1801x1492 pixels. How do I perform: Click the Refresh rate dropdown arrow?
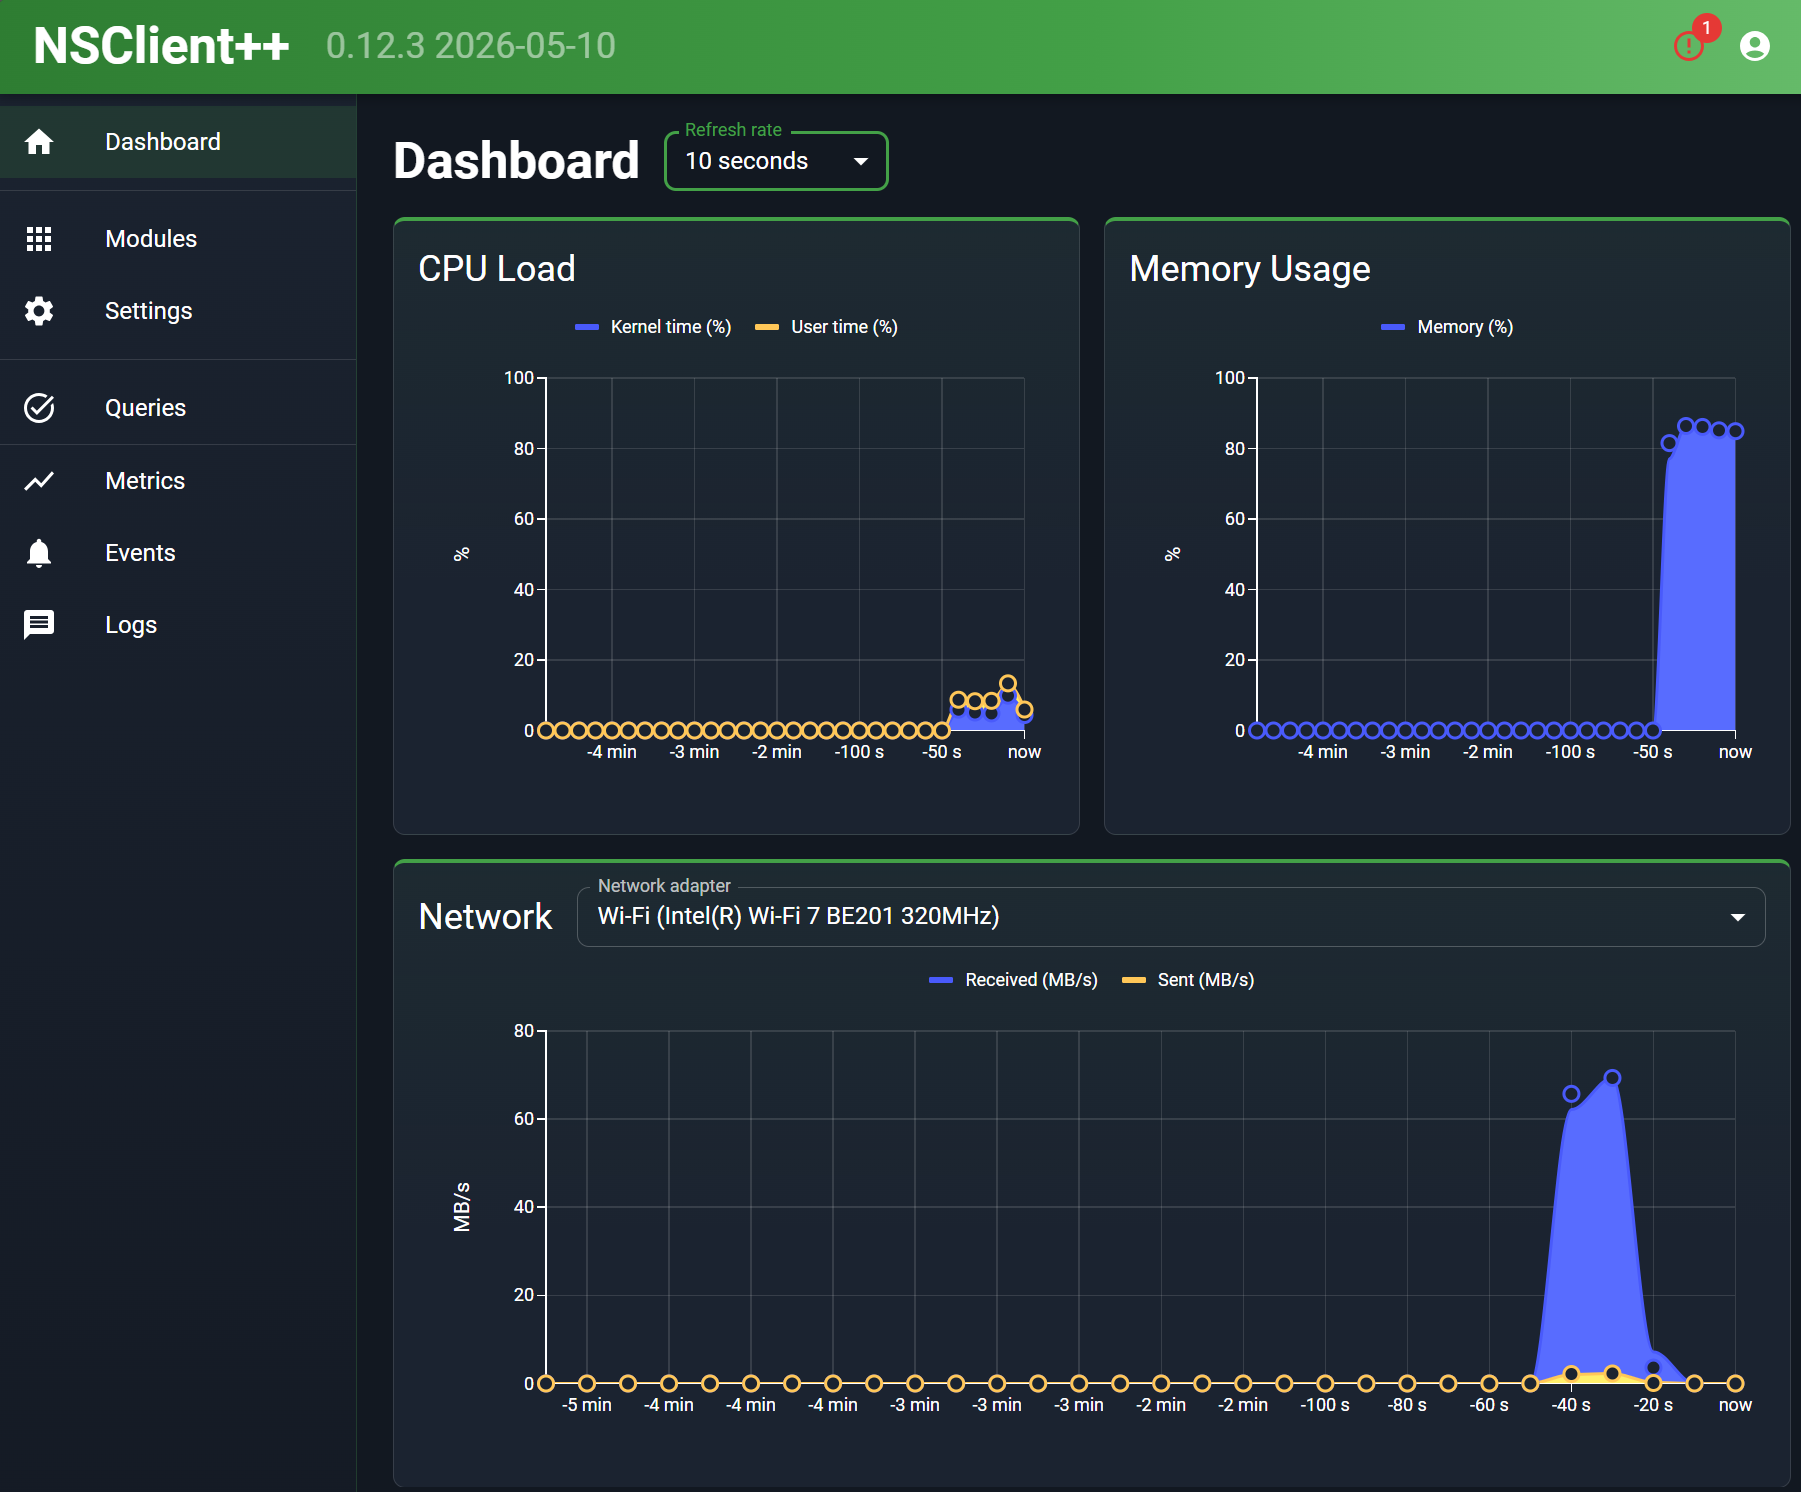coord(861,161)
